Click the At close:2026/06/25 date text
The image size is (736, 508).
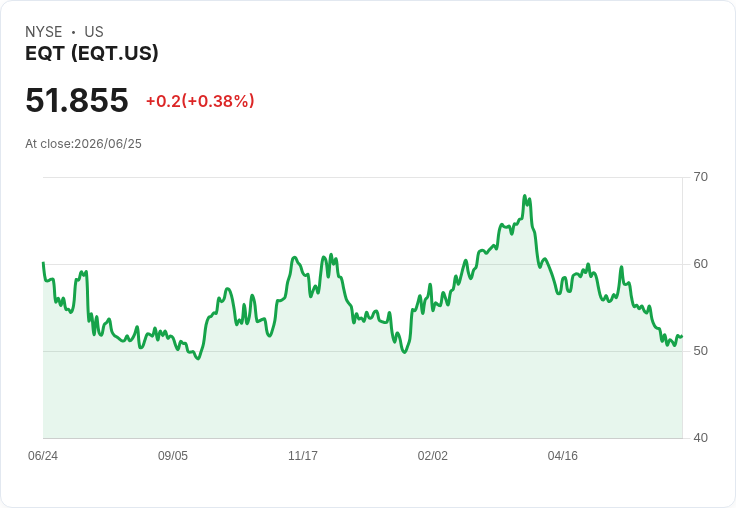click(x=83, y=144)
